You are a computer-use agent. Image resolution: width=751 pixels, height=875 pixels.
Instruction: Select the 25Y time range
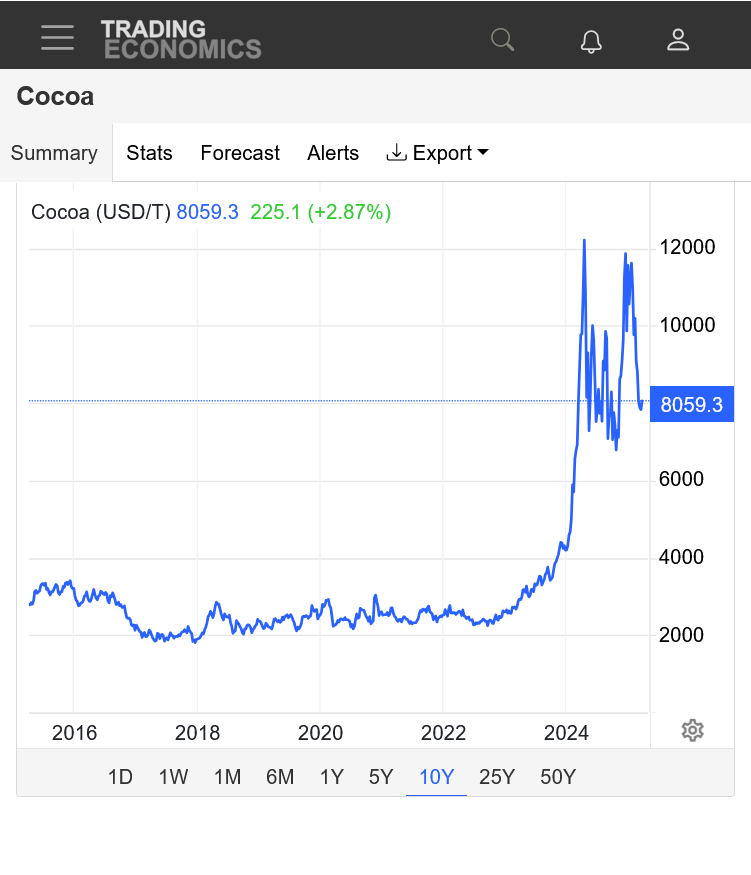point(497,776)
